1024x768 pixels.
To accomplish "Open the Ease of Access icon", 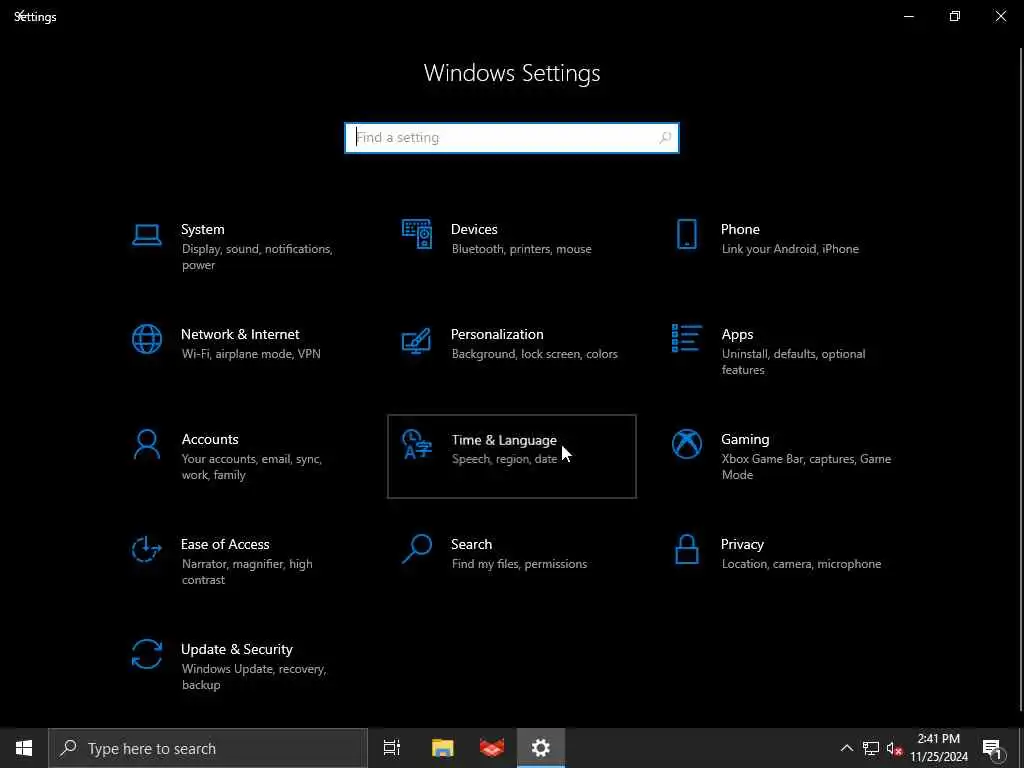I will tap(147, 549).
